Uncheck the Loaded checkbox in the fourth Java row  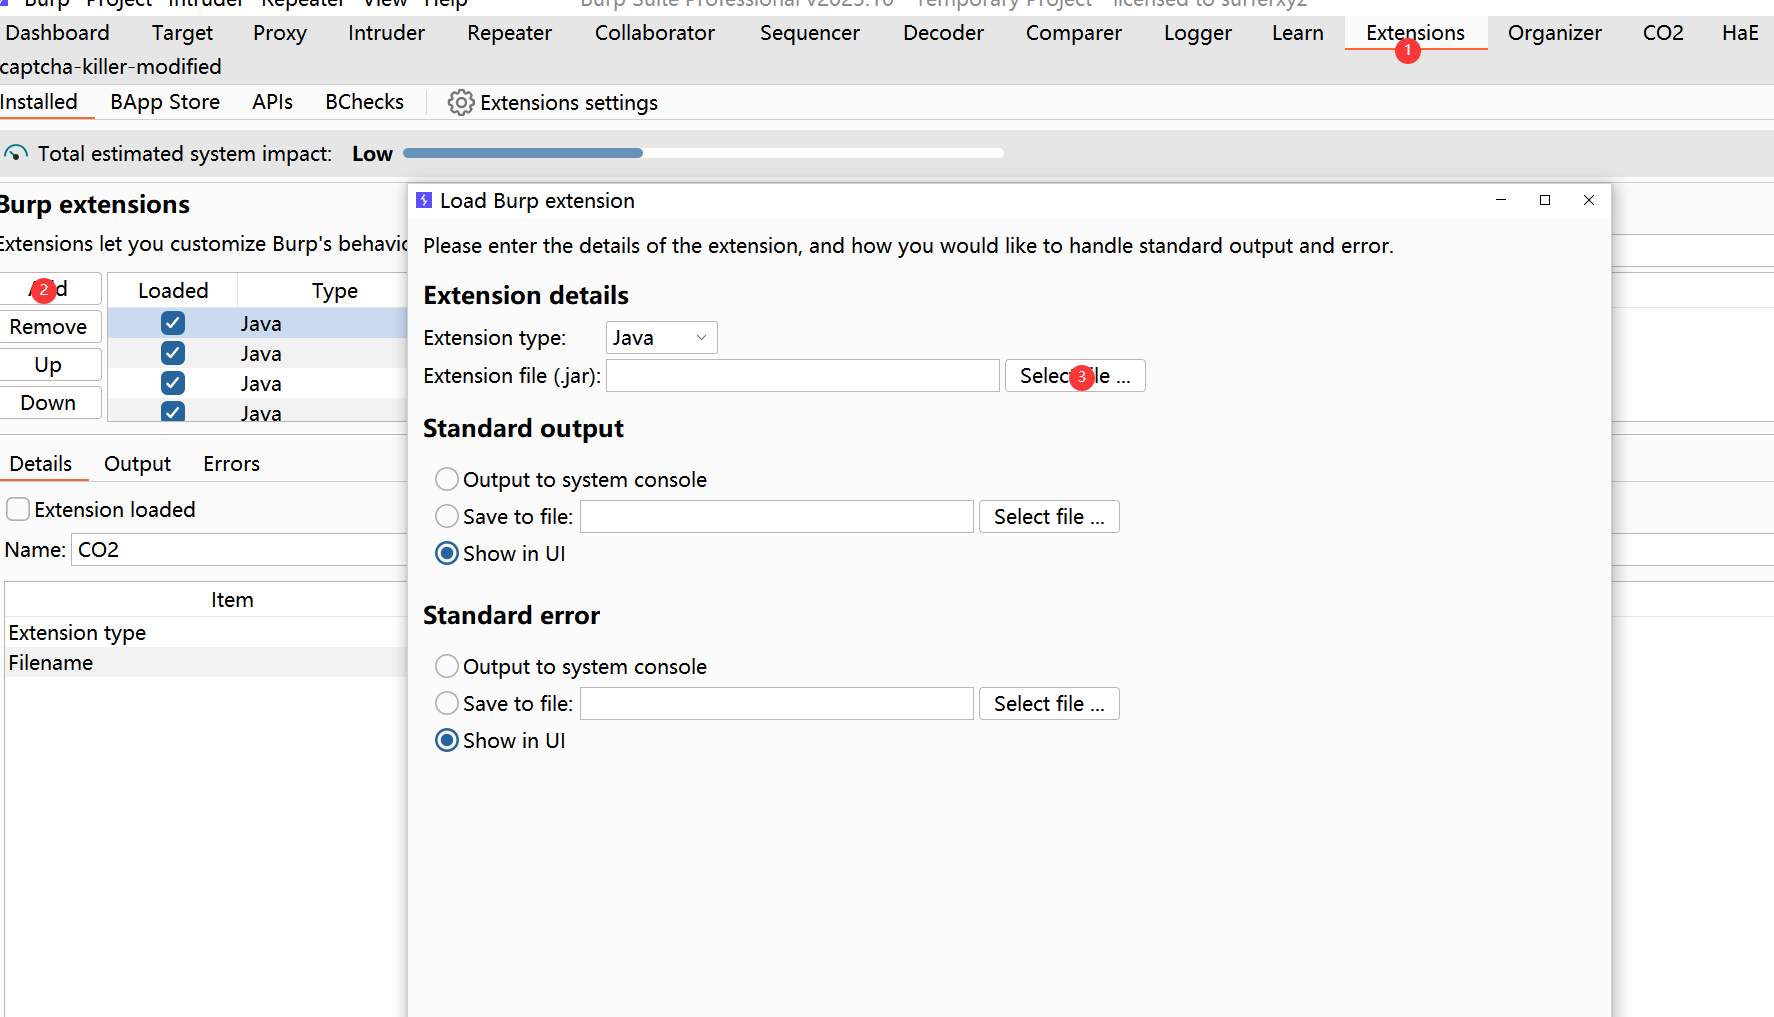coord(173,412)
